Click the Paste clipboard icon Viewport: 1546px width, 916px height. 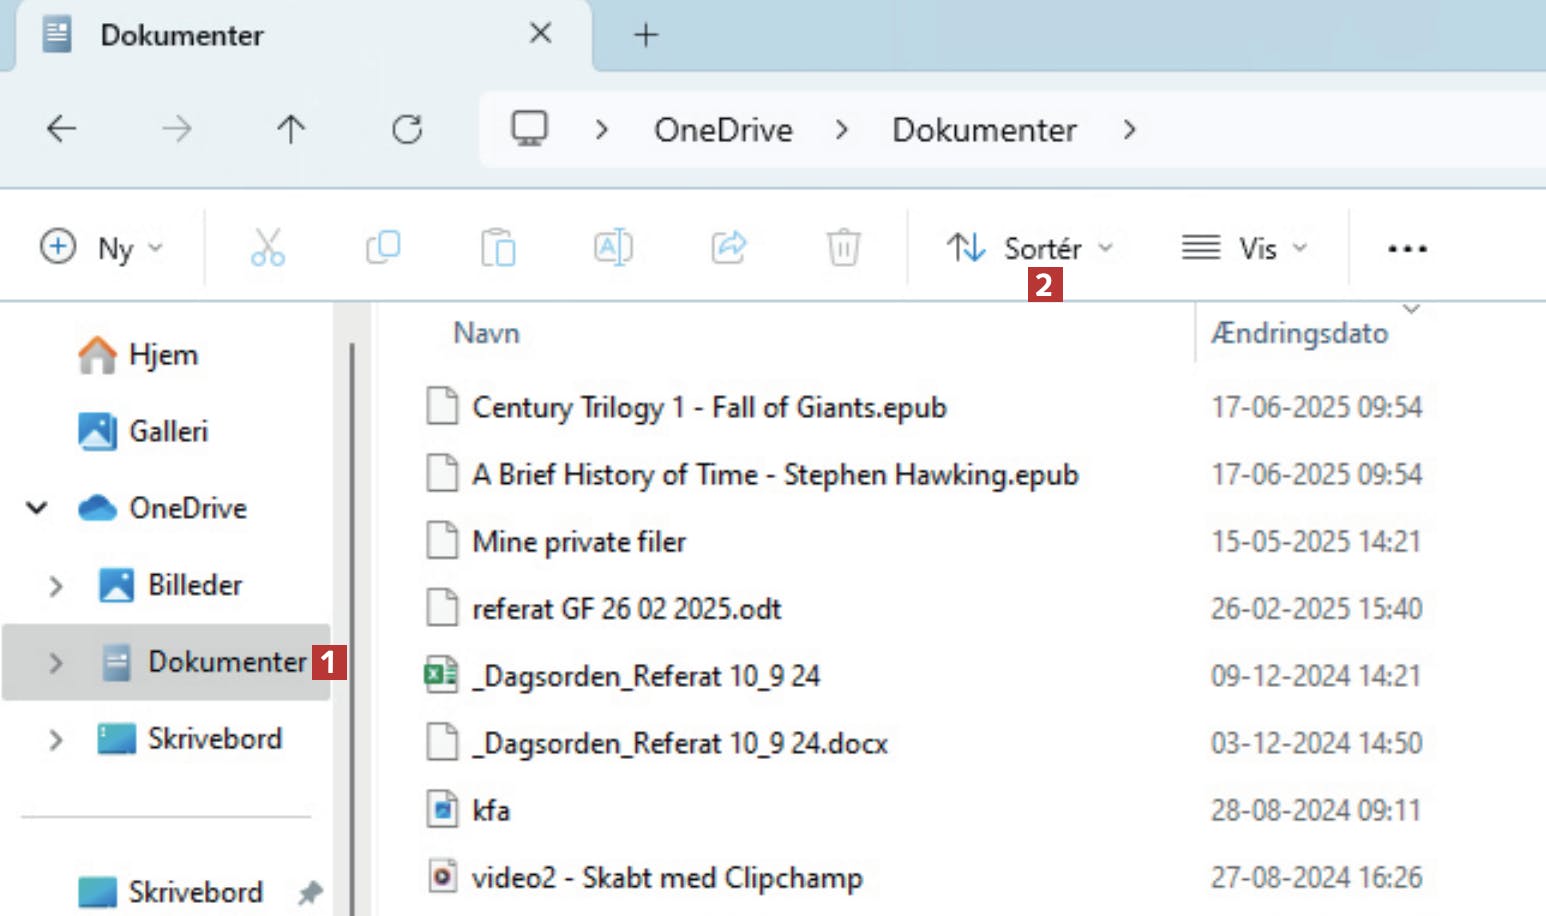point(498,247)
